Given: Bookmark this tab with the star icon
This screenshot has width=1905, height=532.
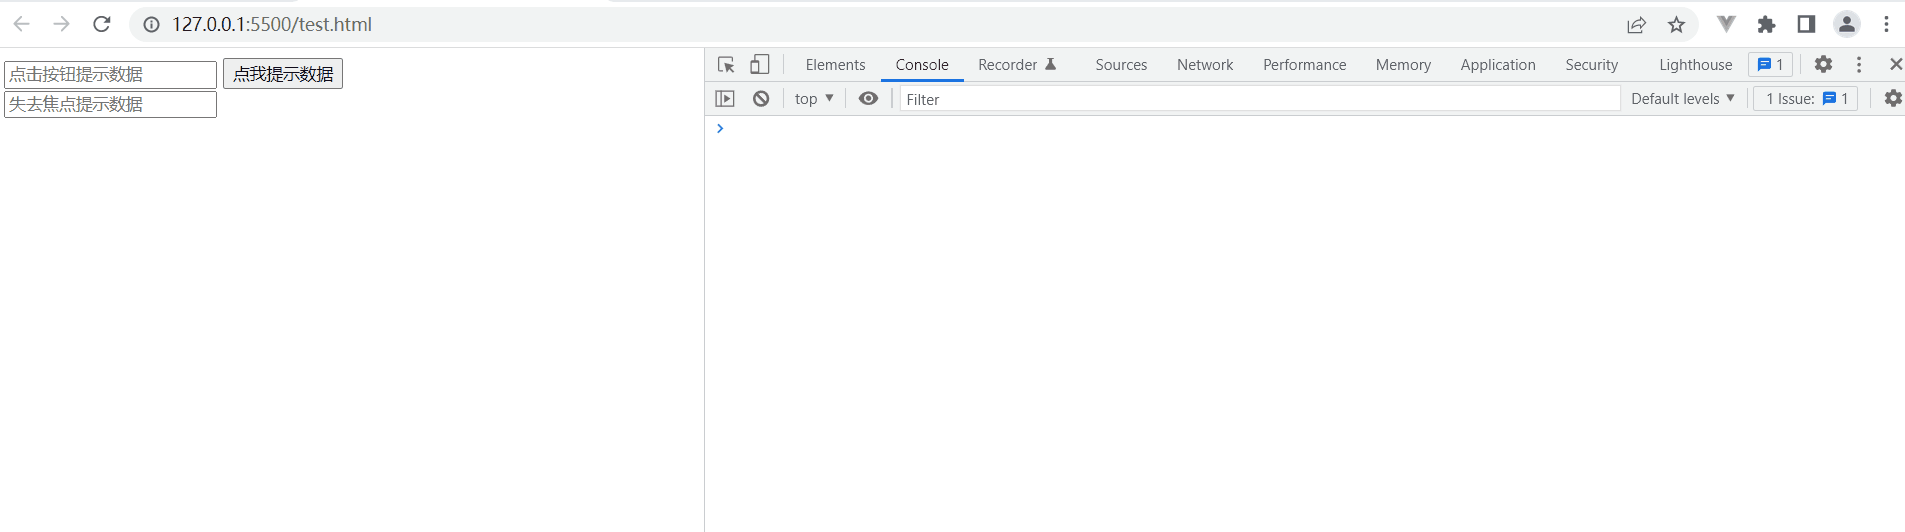Looking at the screenshot, I should click(x=1677, y=25).
